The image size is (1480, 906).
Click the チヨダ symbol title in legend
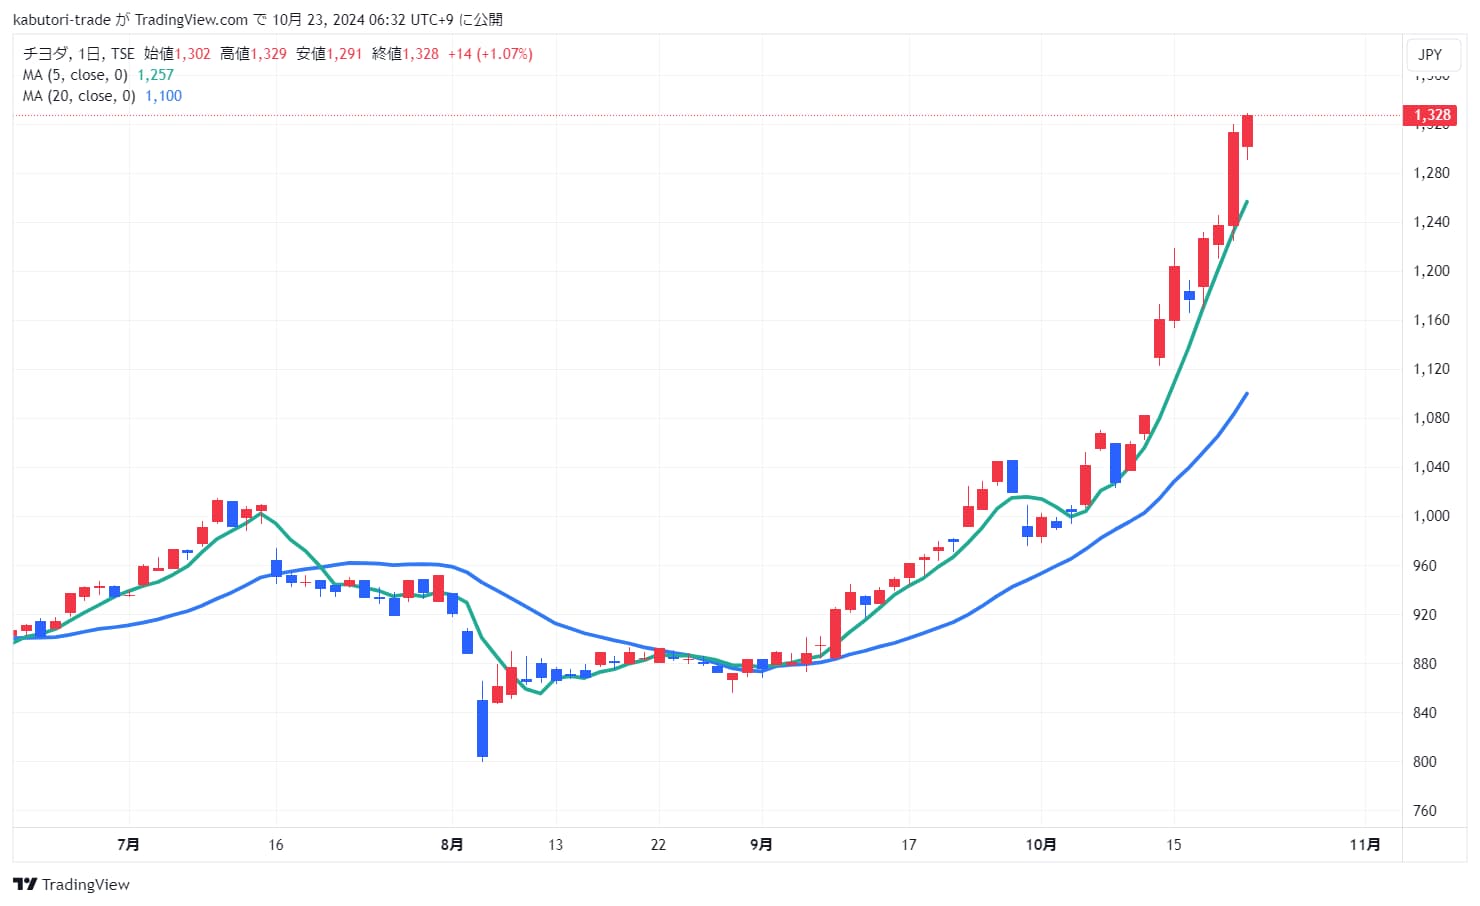click(45, 54)
